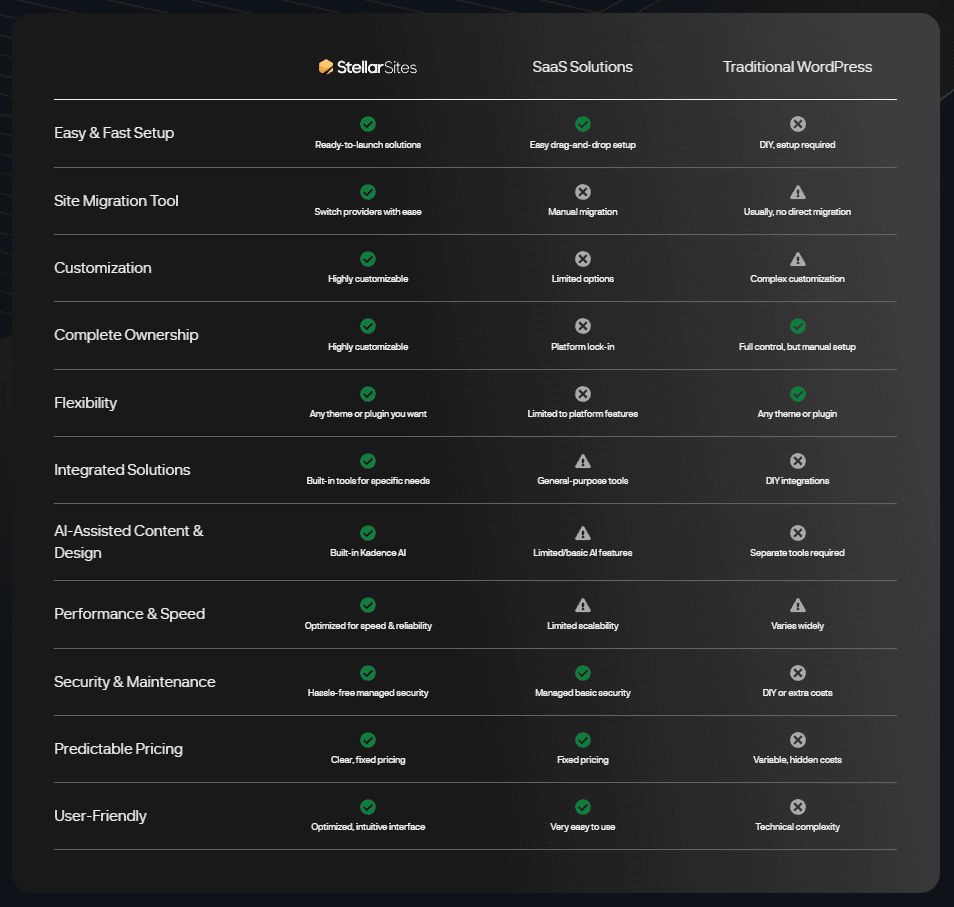The image size is (954, 907).
Task: Click the Predictable Pricing row label
Action: click(118, 748)
